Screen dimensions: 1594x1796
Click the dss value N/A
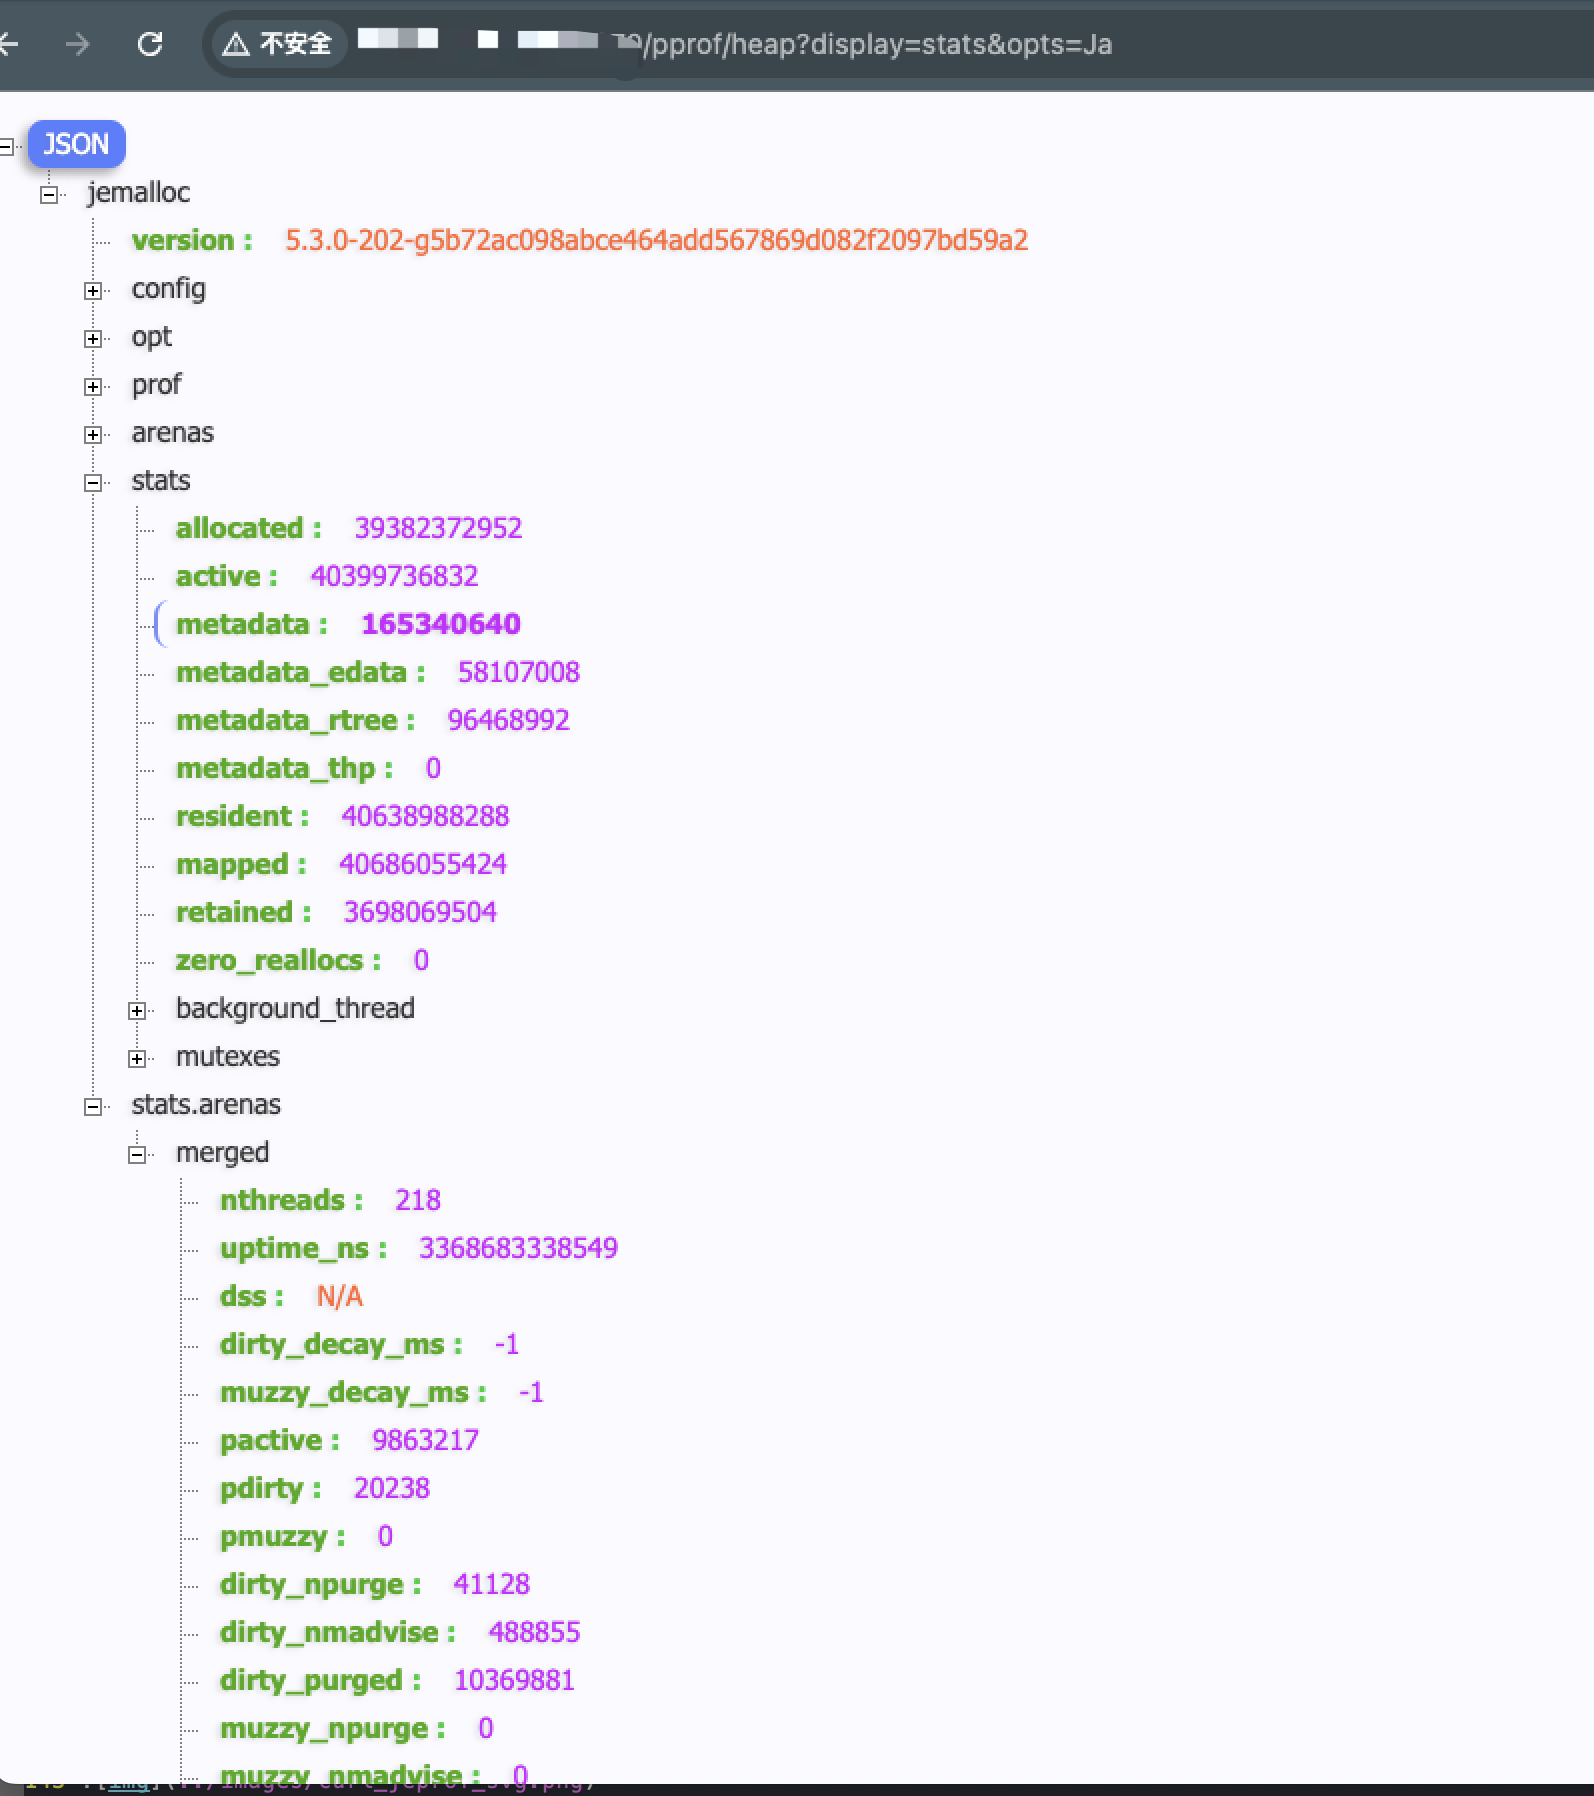340,1297
